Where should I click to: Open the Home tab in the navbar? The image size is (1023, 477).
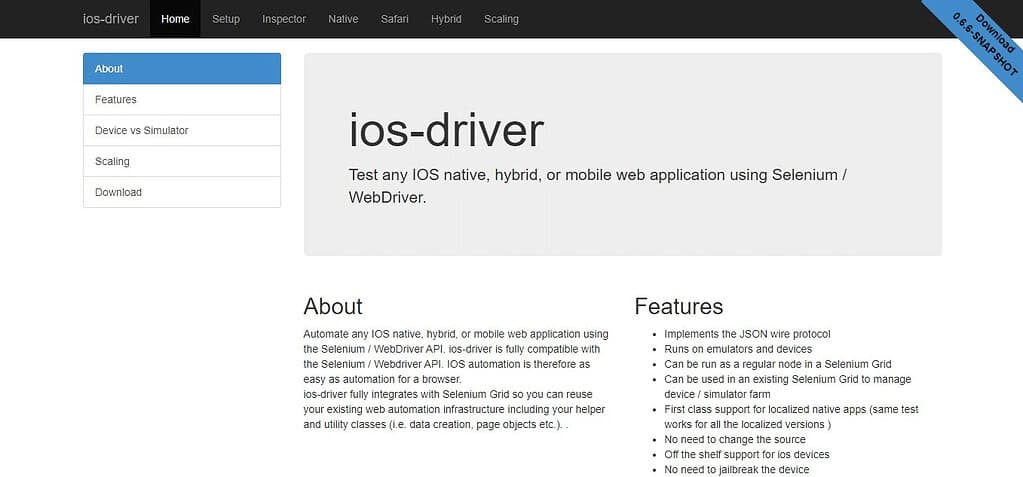coord(176,19)
